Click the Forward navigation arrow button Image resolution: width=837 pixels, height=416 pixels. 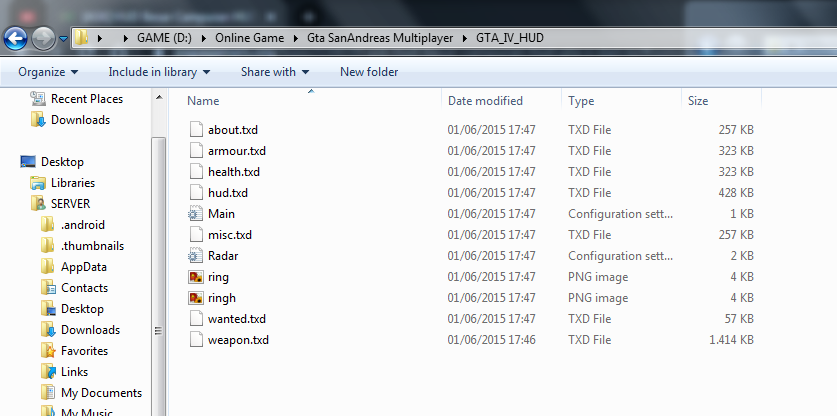click(x=44, y=38)
